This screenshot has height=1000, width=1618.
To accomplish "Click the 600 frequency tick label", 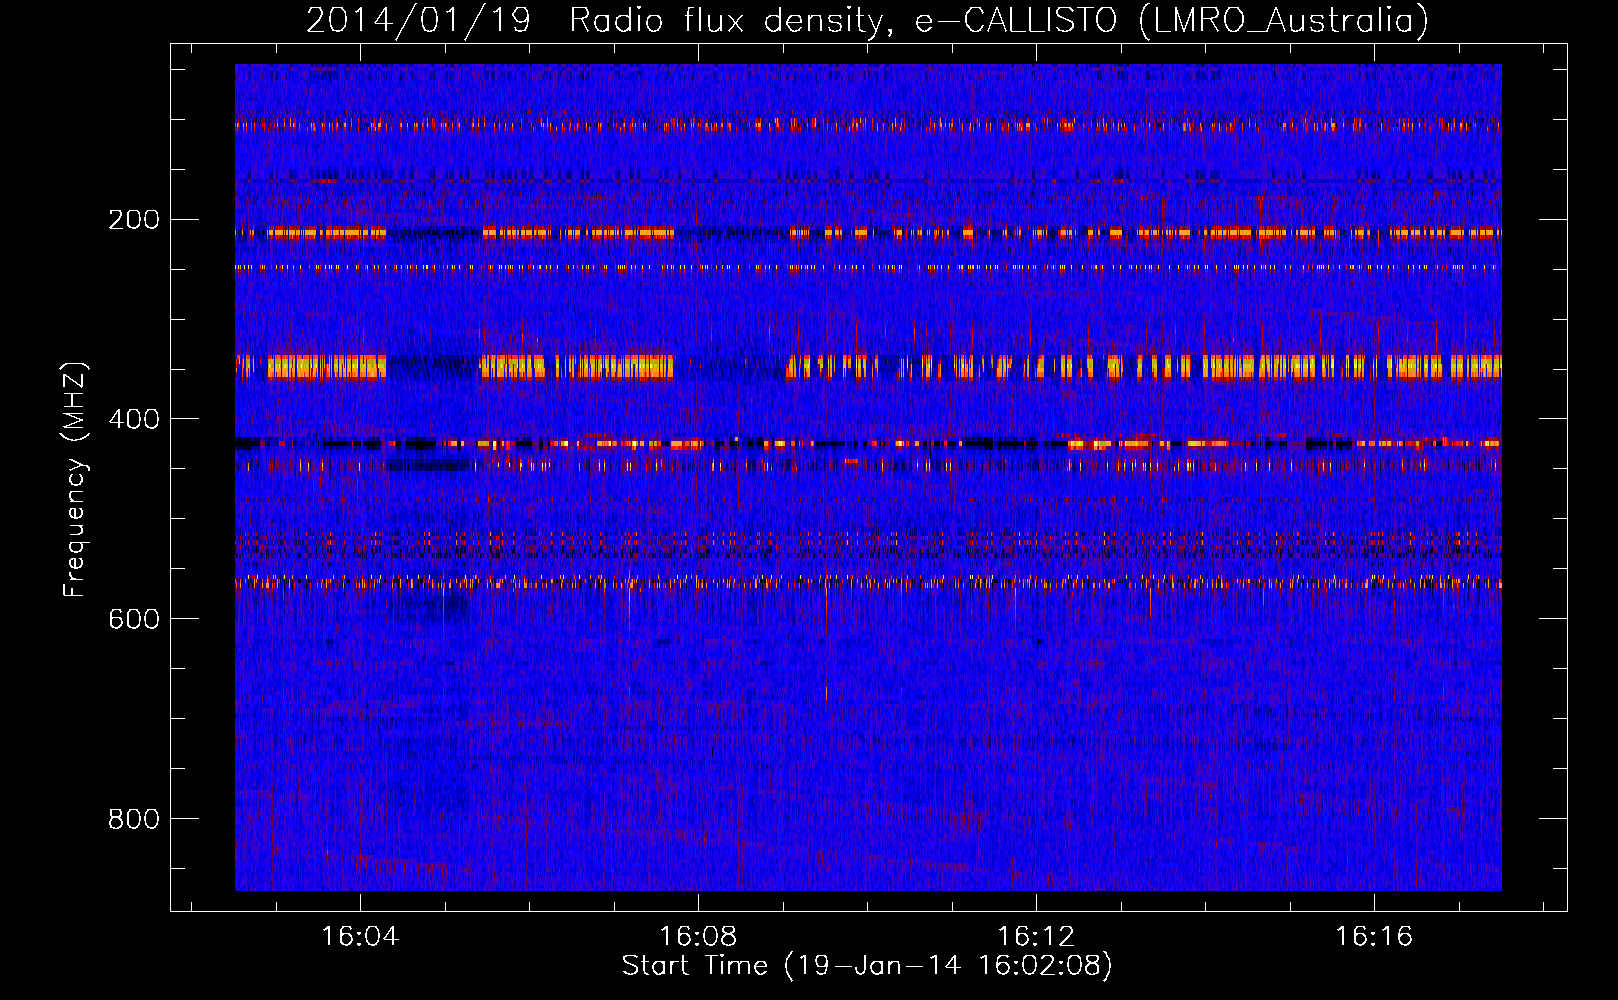I will (134, 619).
